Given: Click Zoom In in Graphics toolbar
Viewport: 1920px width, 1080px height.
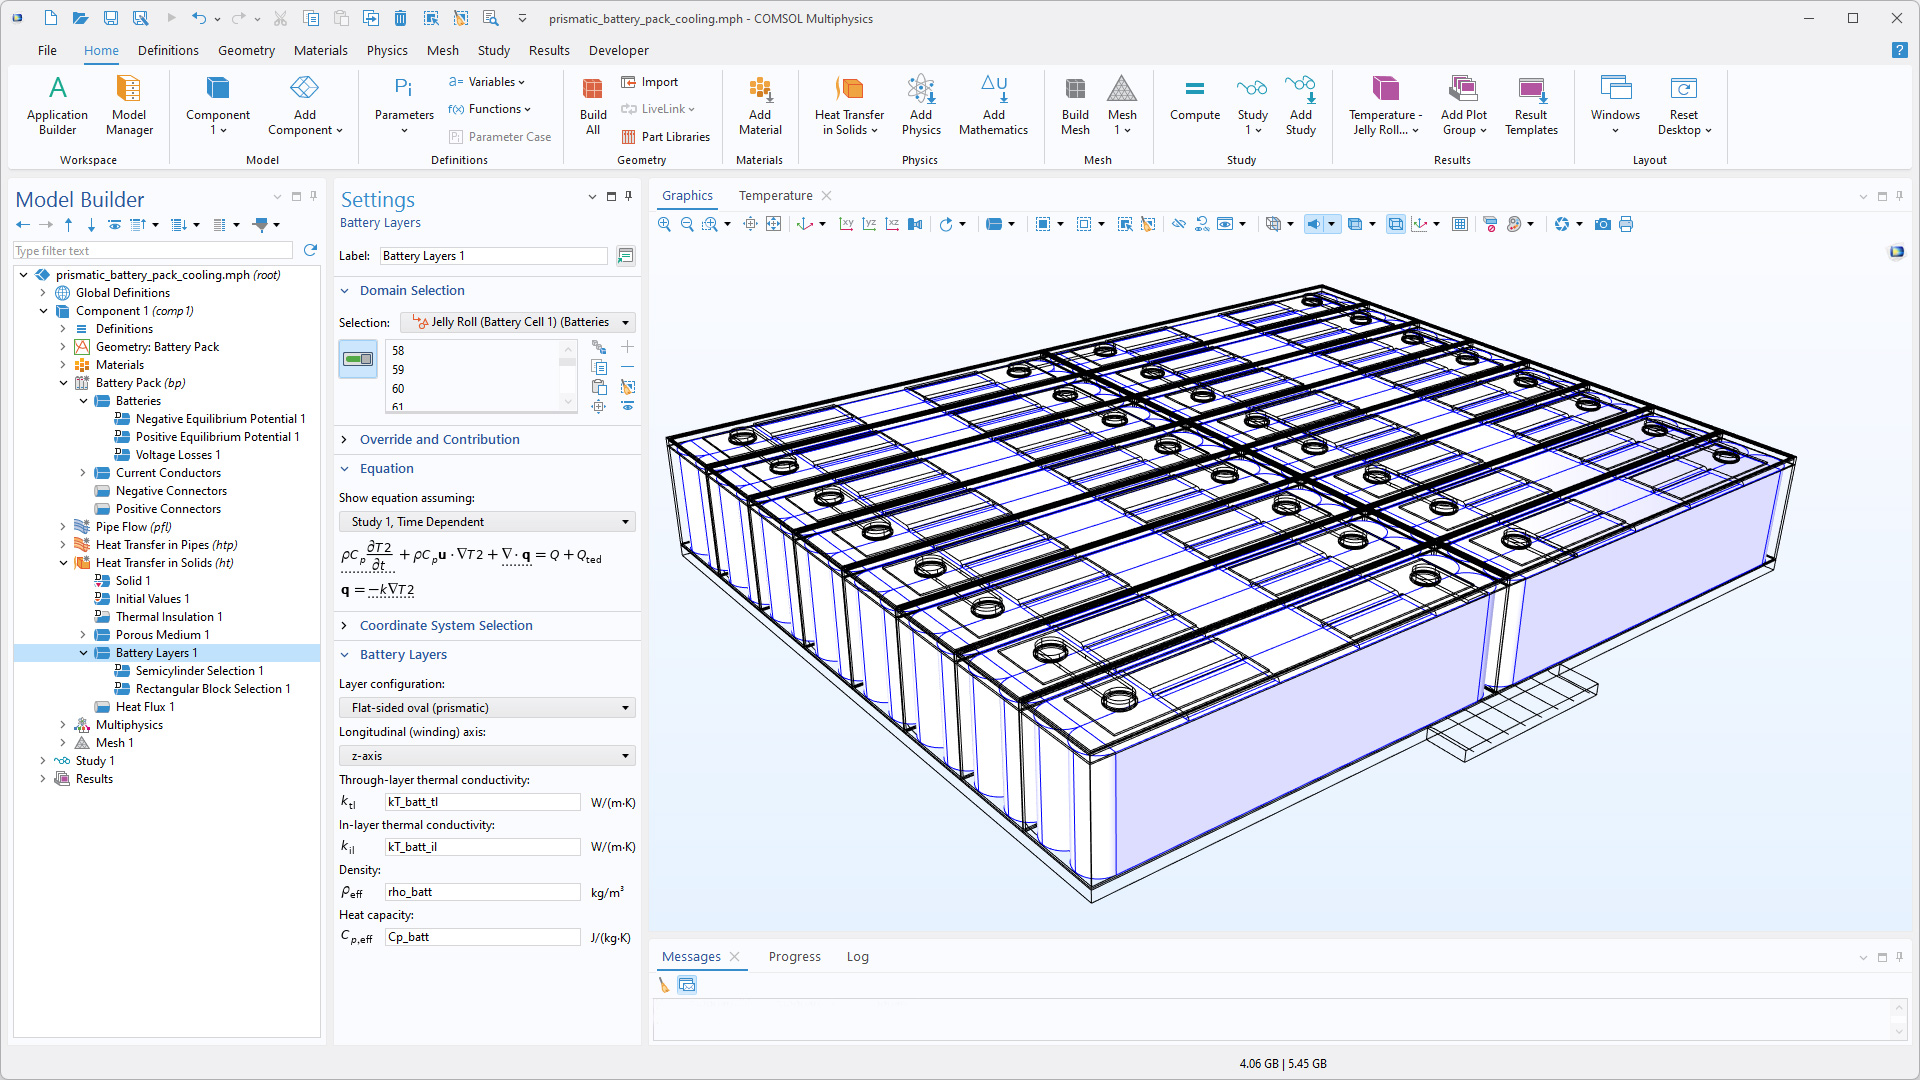Looking at the screenshot, I should [664, 224].
